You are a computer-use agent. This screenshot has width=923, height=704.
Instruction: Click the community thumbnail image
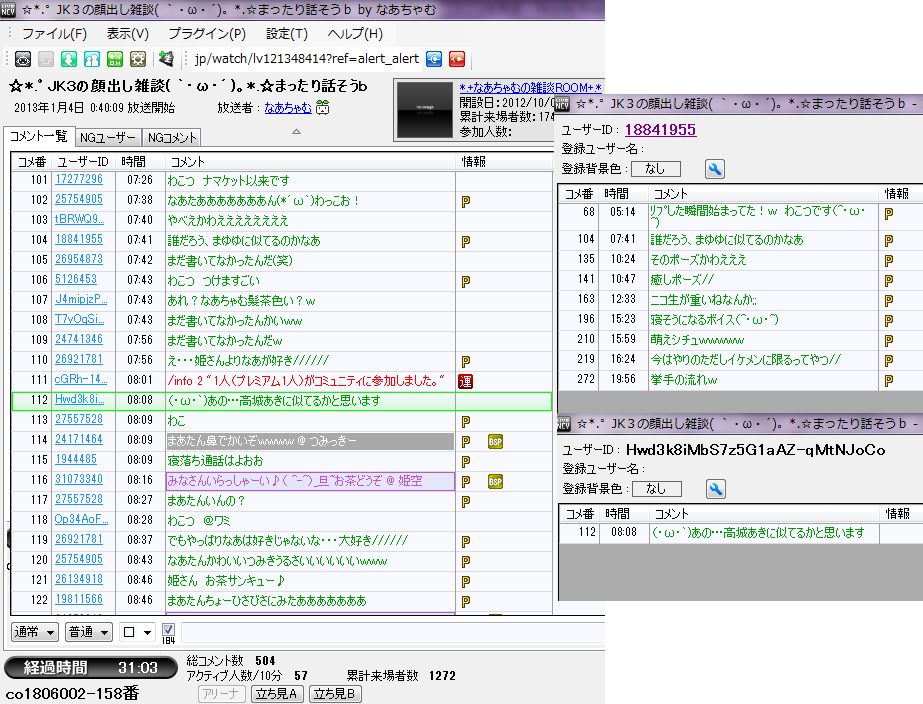[x=424, y=110]
